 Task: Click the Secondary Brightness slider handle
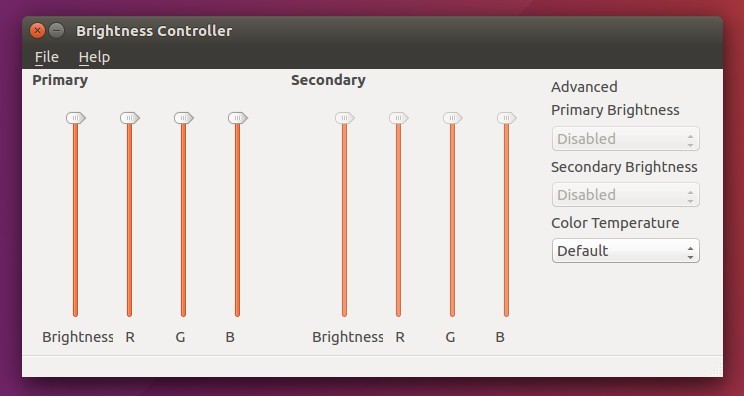point(344,118)
